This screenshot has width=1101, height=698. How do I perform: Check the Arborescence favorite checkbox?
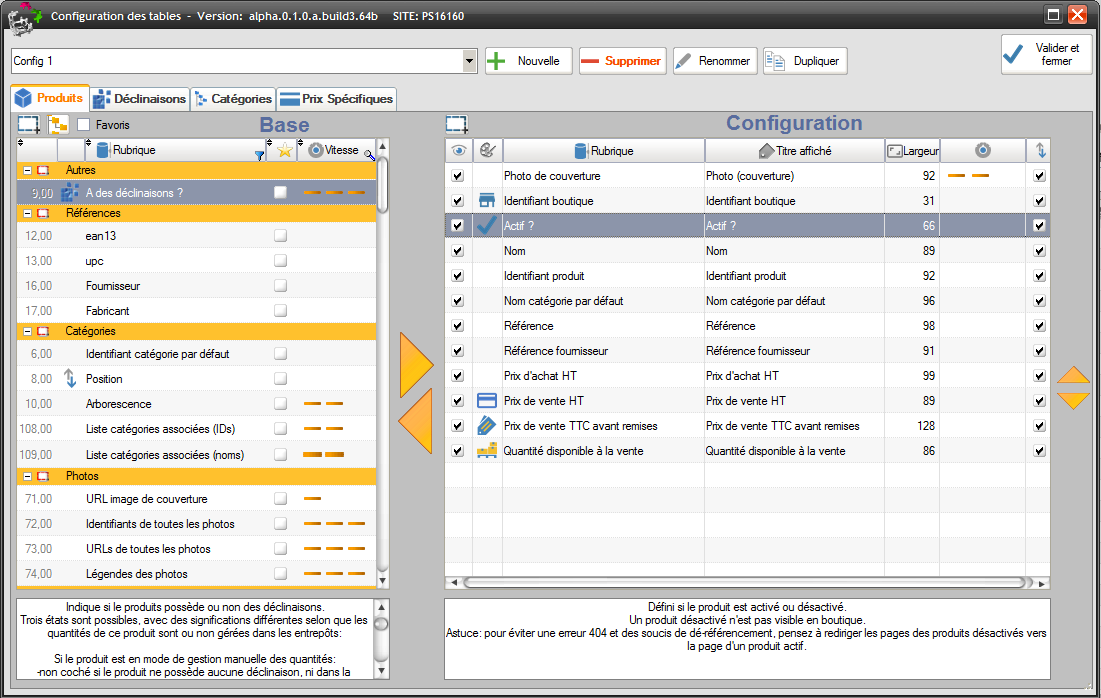pos(280,404)
